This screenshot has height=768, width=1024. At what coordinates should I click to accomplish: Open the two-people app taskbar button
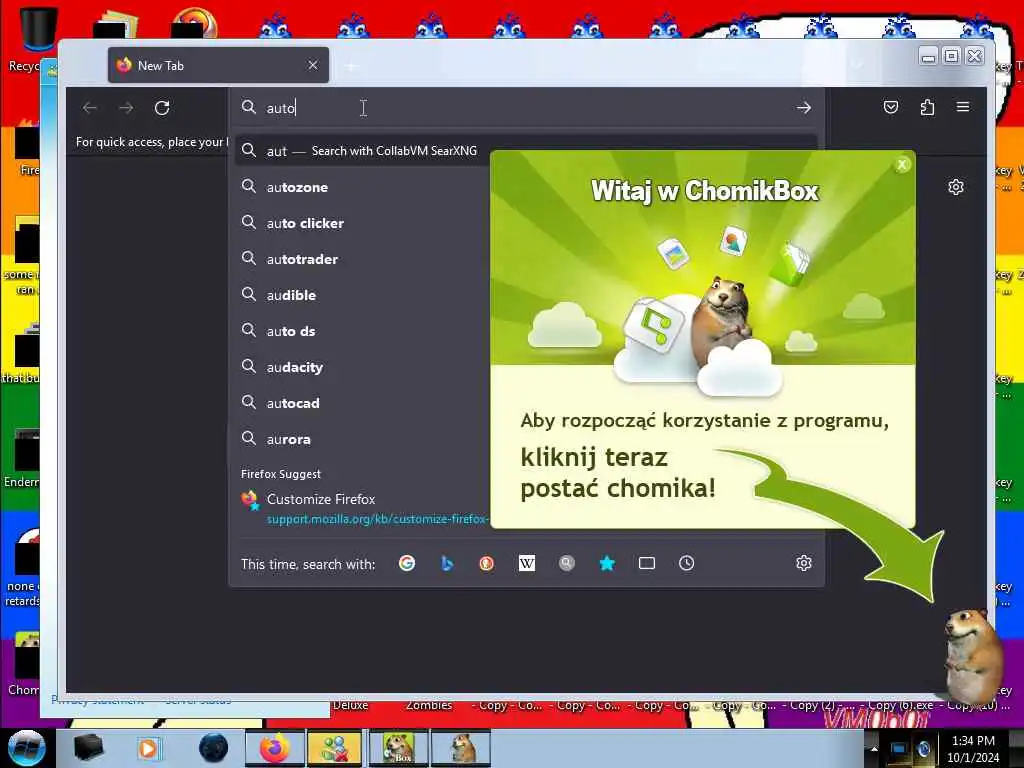point(336,748)
